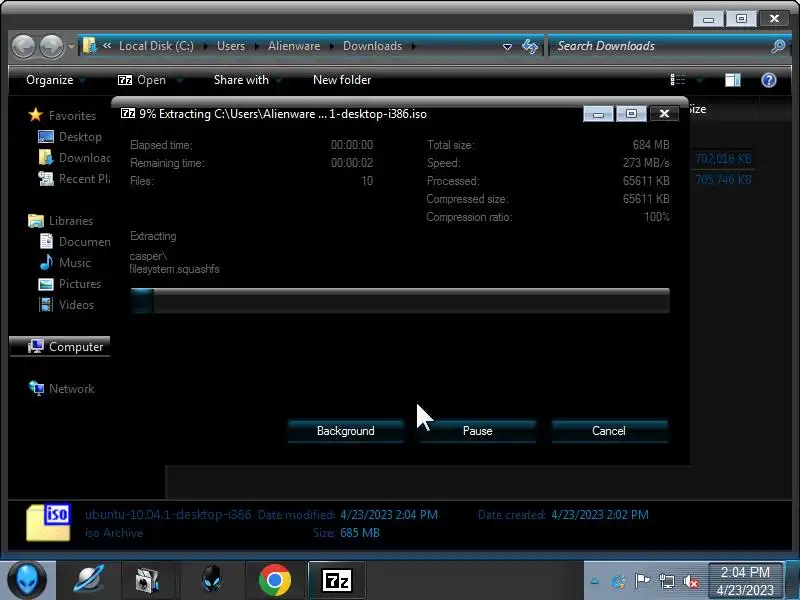Click date created value 4/23/2023 2:02 PM
The image size is (800, 600).
click(599, 515)
